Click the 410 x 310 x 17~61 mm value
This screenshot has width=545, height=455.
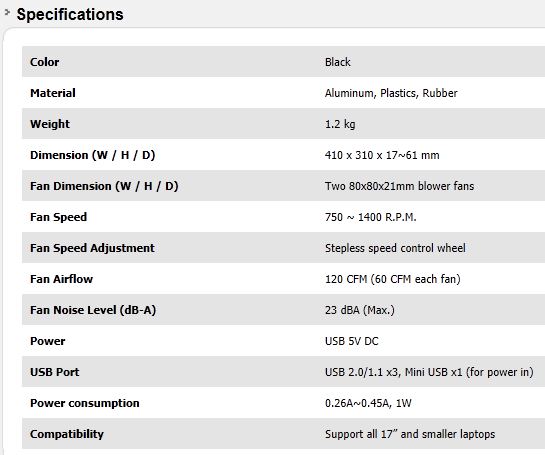[382, 155]
